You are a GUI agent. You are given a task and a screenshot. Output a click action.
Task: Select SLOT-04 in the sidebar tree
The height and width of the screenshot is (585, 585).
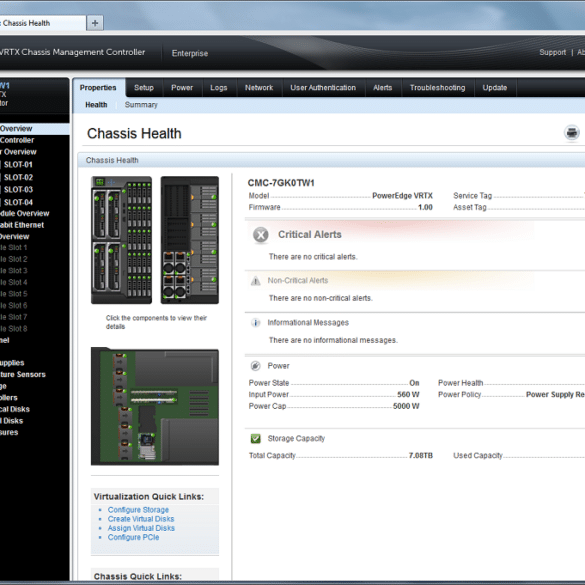pos(18,202)
